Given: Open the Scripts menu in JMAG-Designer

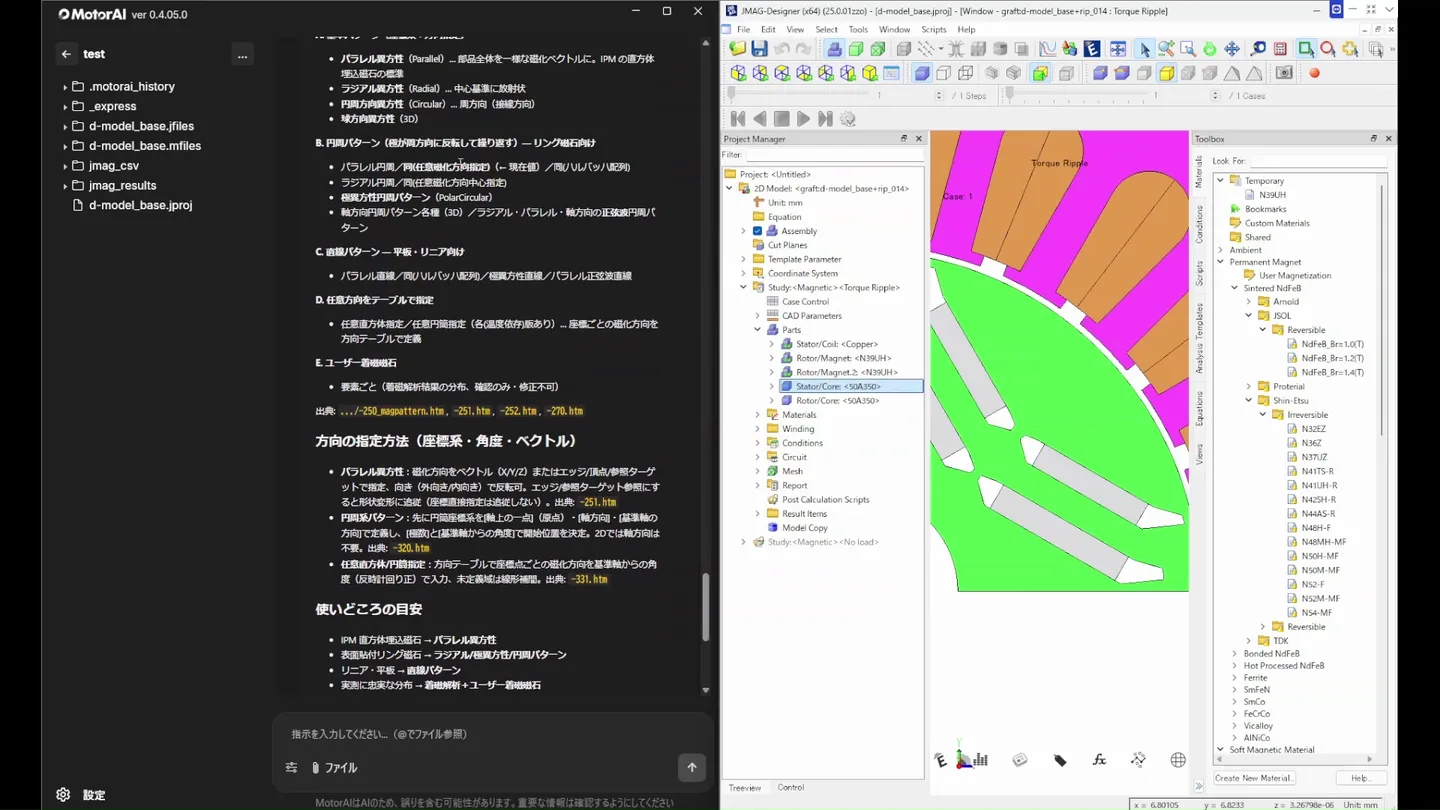Looking at the screenshot, I should (933, 30).
